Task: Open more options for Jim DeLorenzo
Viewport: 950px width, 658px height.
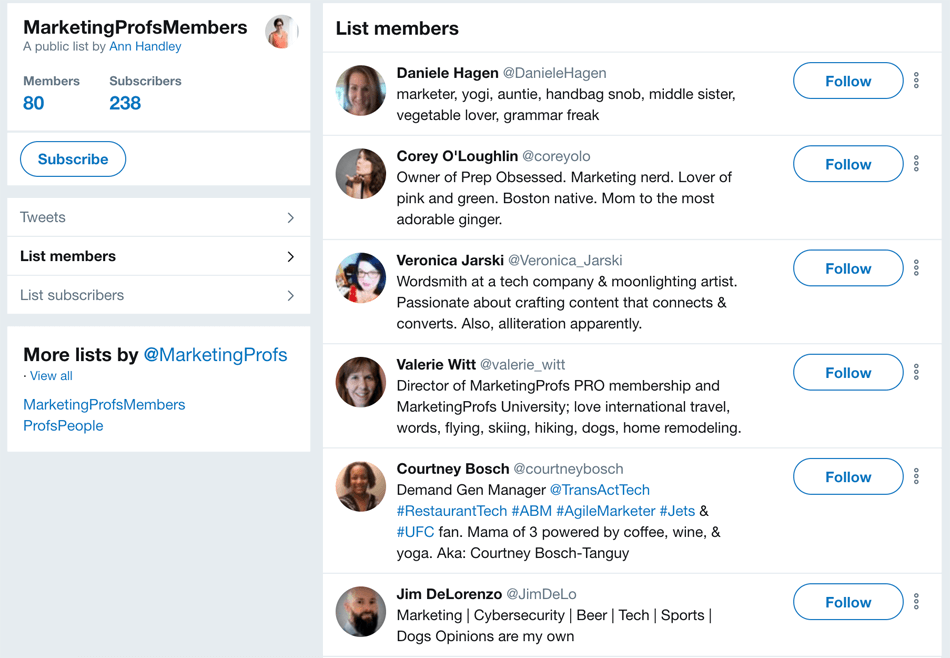Action: (917, 602)
